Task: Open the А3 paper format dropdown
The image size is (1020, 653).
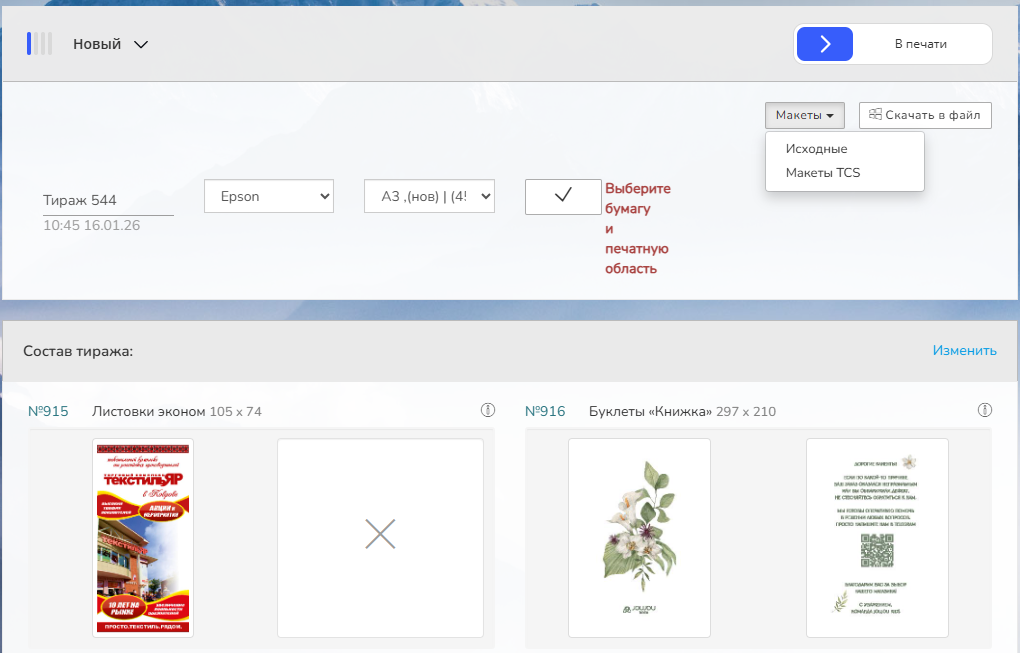Action: click(x=429, y=196)
